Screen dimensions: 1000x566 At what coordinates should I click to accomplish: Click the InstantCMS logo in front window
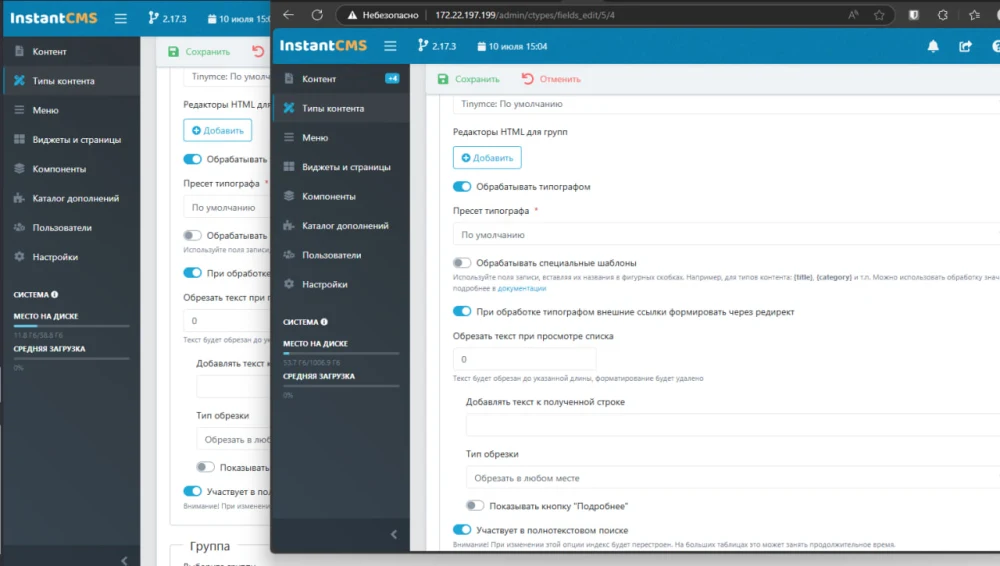323,46
